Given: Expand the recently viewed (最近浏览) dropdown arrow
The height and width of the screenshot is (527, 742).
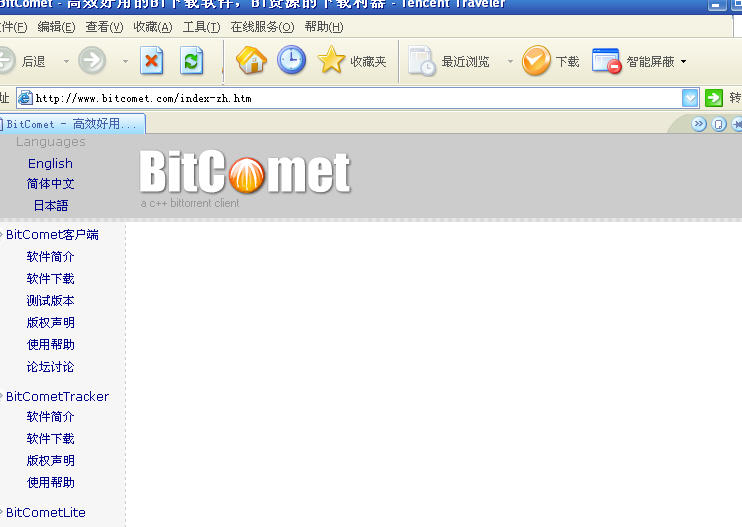Looking at the screenshot, I should click(x=510, y=61).
